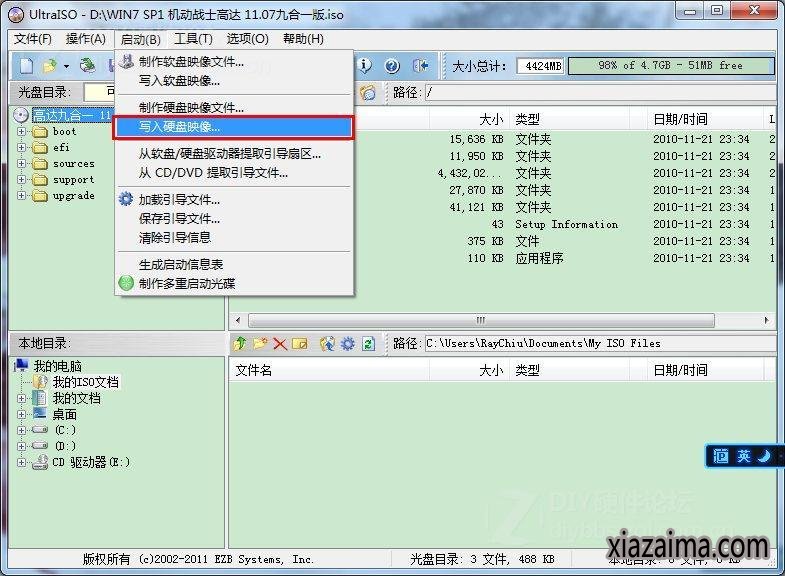Click the Up folder icon in local toolbar
Screen dimensions: 785x576
pyautogui.click(x=240, y=344)
